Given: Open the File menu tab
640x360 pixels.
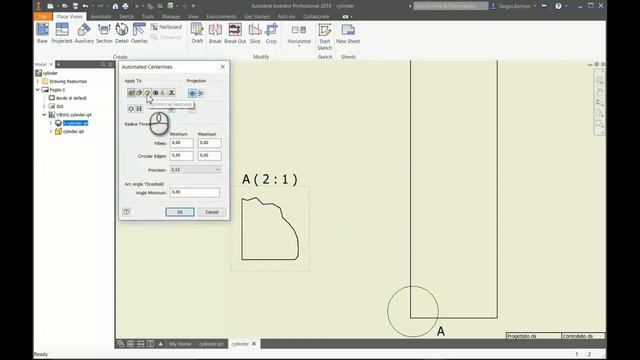Looking at the screenshot, I should point(43,16).
